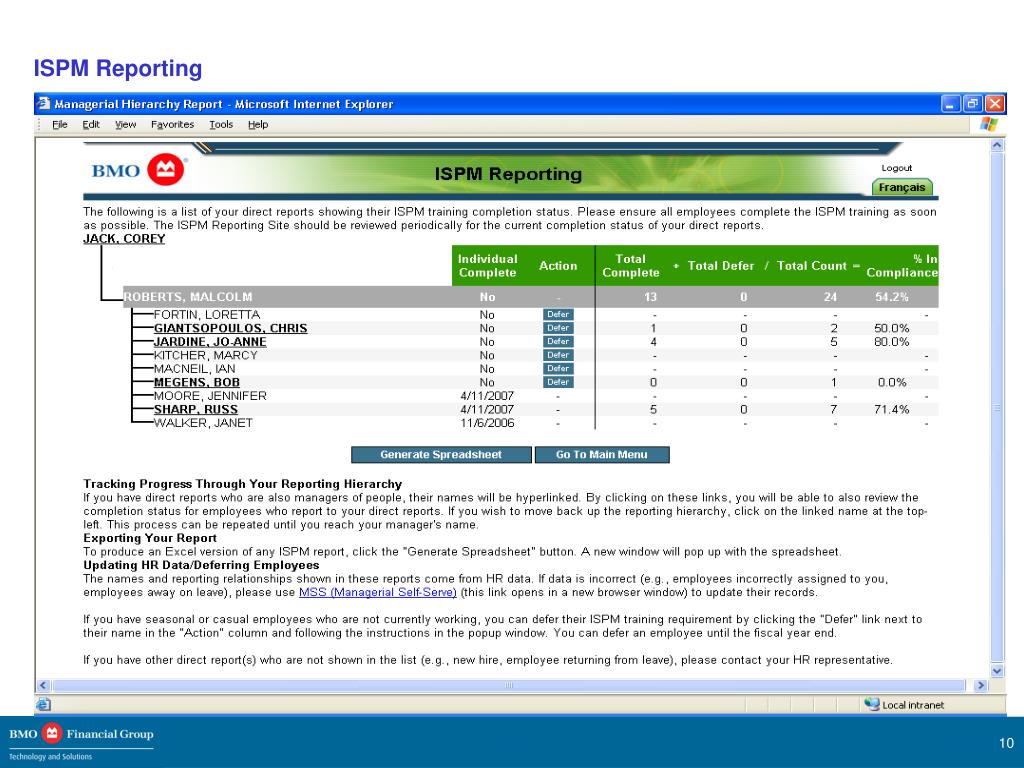This screenshot has width=1024, height=768.
Task: Click the Total Count column header
Action: 812,266
